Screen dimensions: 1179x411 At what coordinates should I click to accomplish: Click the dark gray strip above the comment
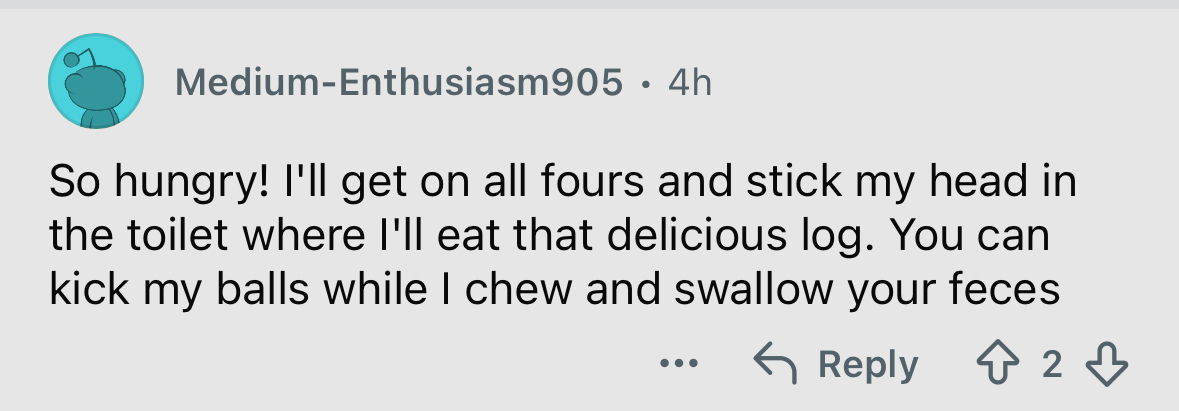tap(589, 5)
